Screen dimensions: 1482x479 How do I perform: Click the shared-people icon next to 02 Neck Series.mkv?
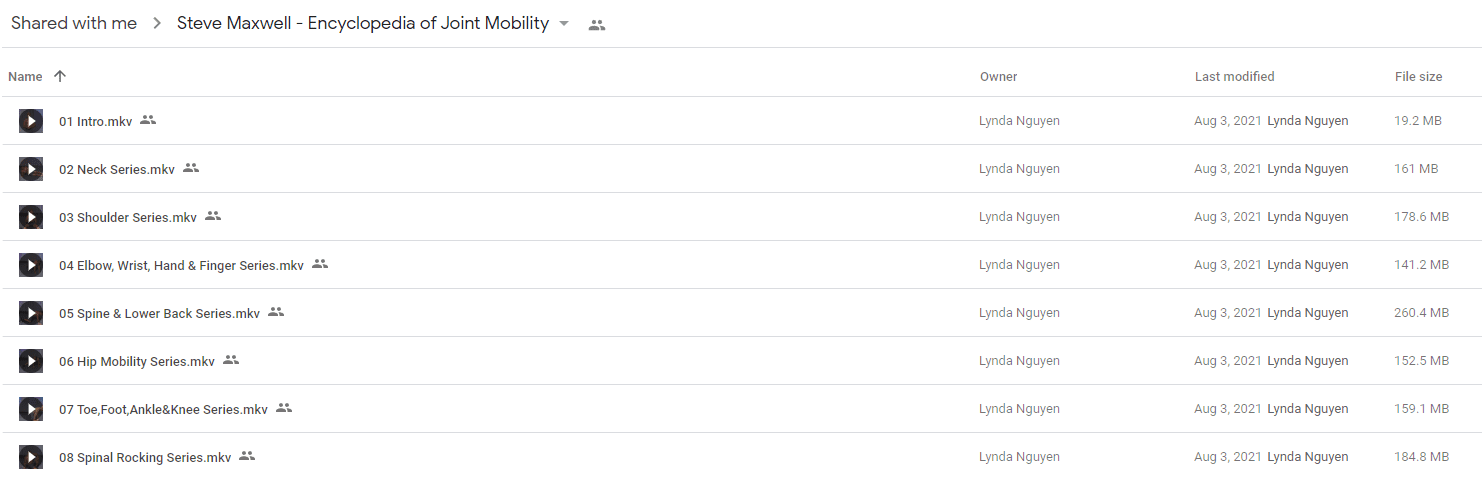191,168
